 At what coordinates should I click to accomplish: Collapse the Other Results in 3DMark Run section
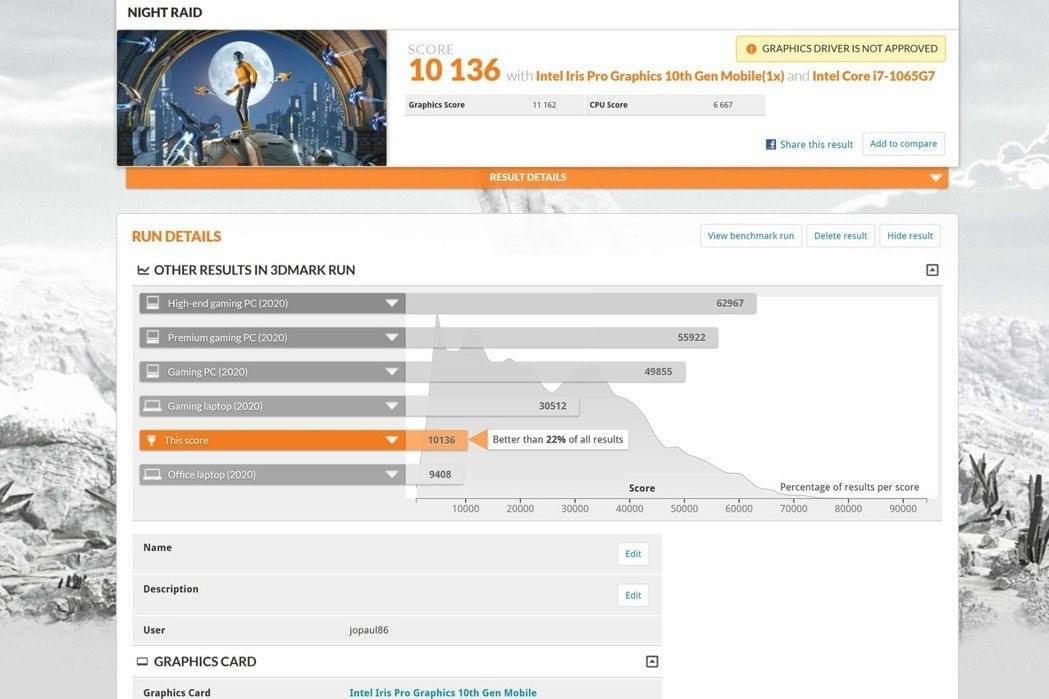(x=932, y=270)
